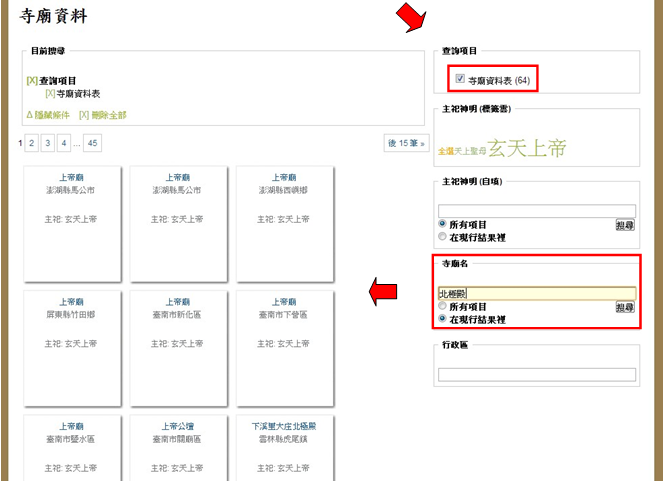Click the 行政區 text input field

click(536, 375)
